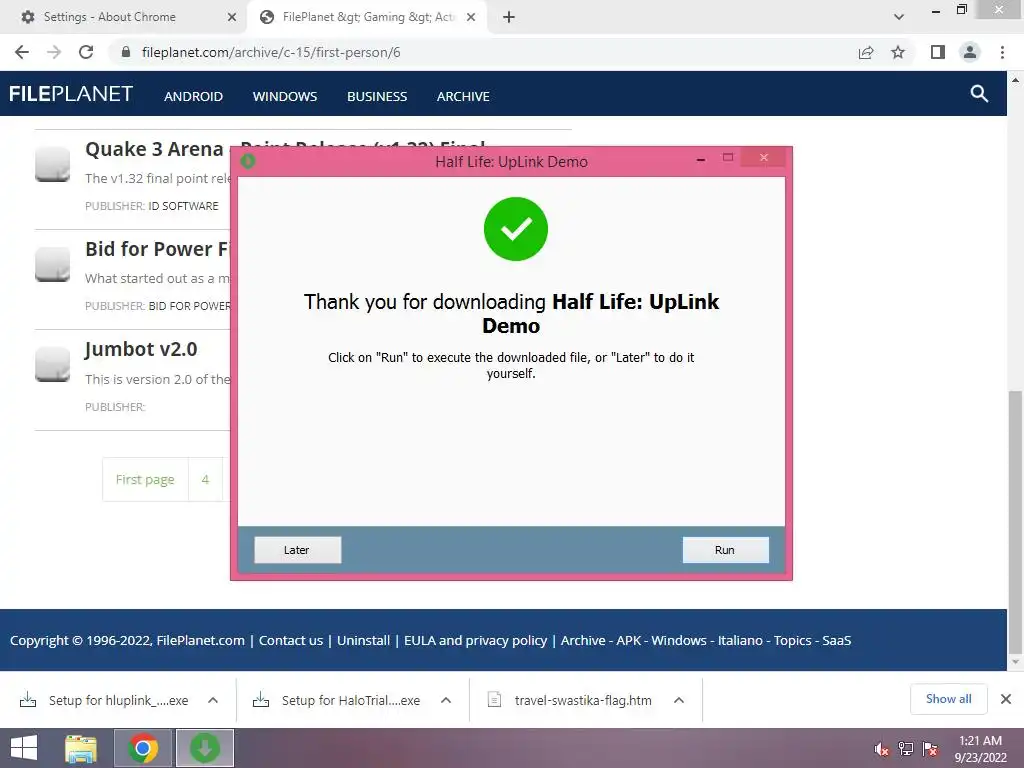
Task: Close the downloads shelf
Action: (x=1006, y=699)
